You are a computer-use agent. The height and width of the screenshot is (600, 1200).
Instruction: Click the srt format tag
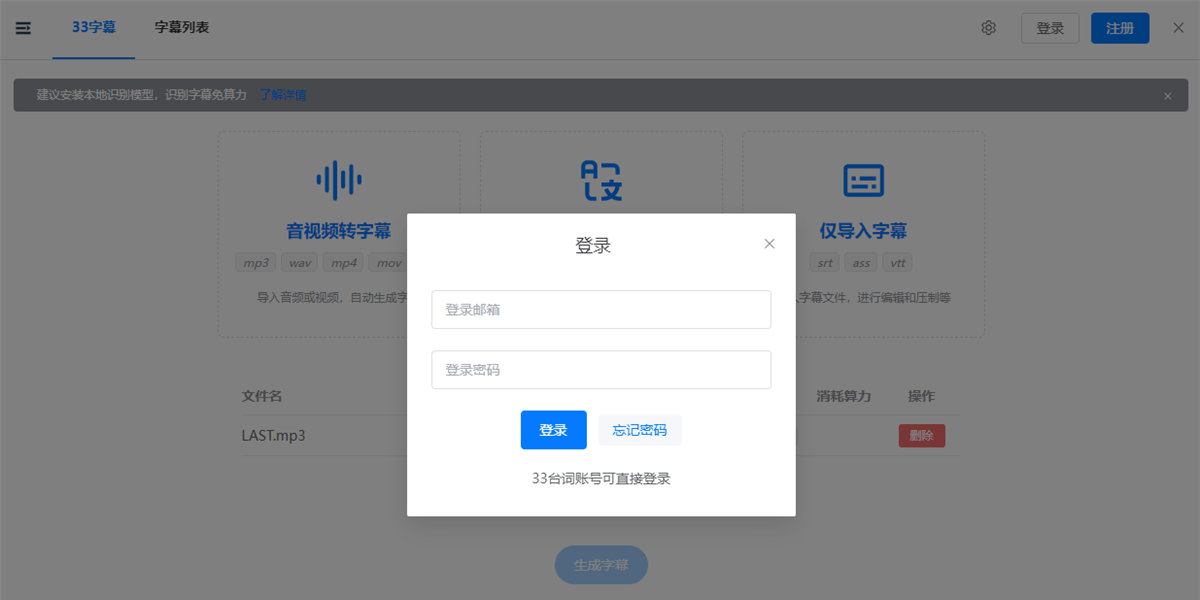pyautogui.click(x=823, y=262)
